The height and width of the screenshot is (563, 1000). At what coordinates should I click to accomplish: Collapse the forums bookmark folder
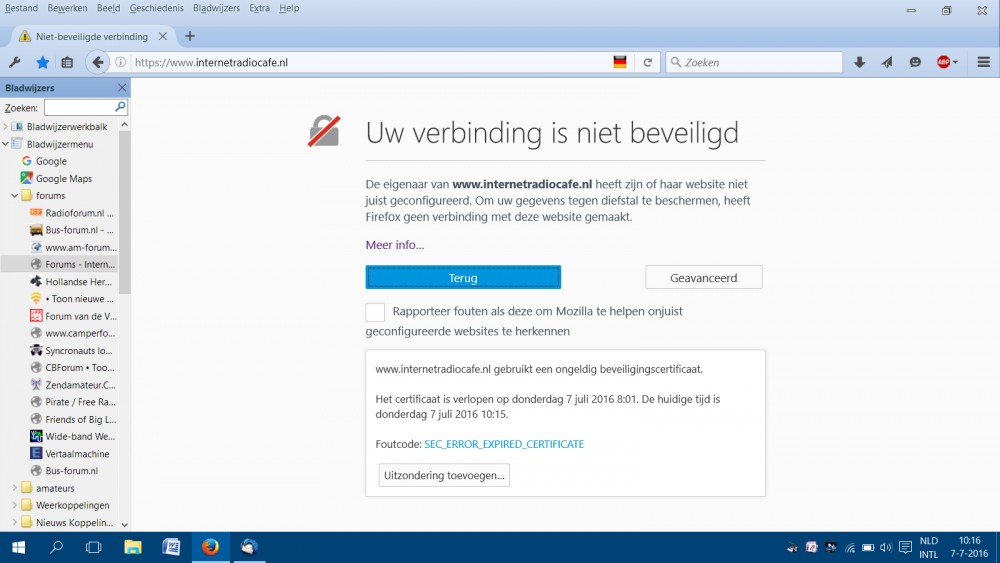pos(15,196)
